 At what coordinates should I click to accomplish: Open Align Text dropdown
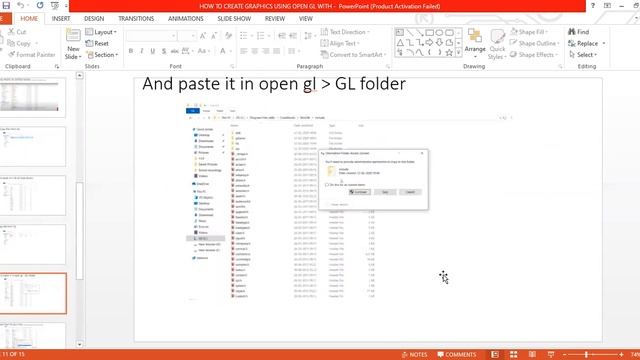[340, 43]
